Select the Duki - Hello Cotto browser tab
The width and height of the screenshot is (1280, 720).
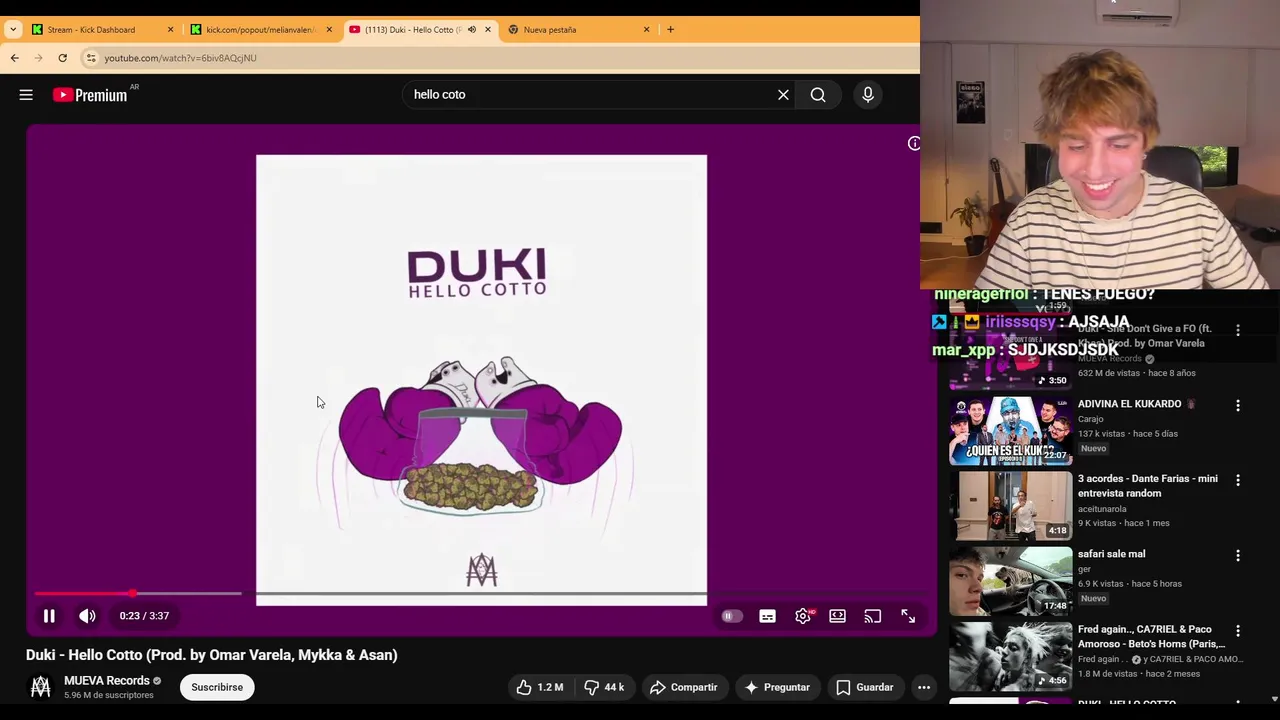coord(412,30)
